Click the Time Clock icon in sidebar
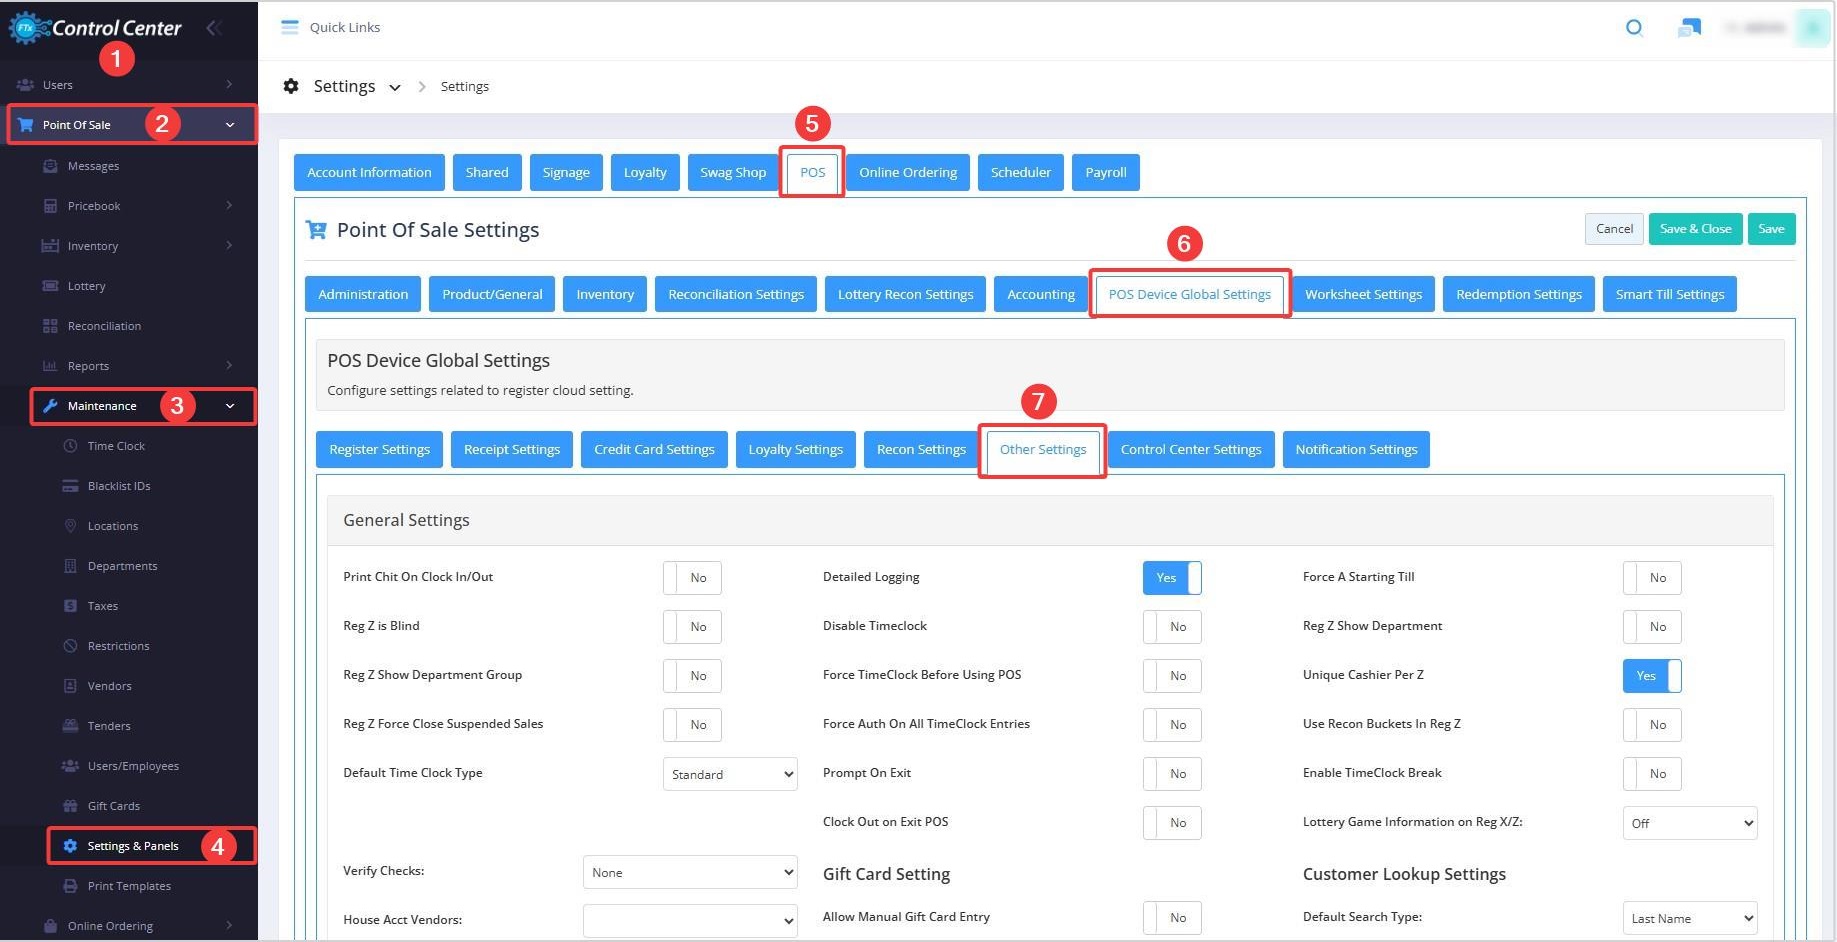The image size is (1837, 942). click(x=70, y=446)
